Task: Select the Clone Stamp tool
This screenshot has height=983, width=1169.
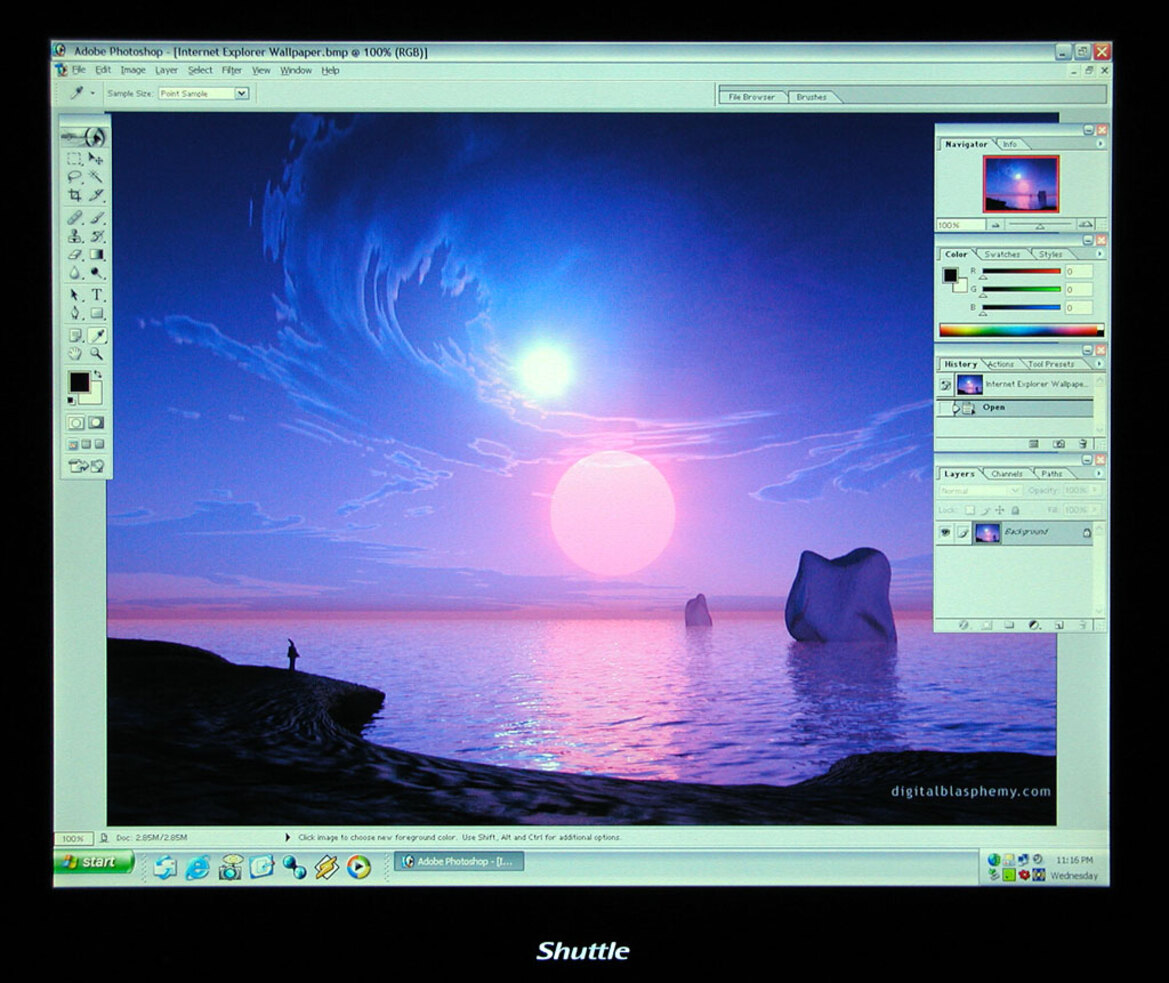Action: click(75, 236)
